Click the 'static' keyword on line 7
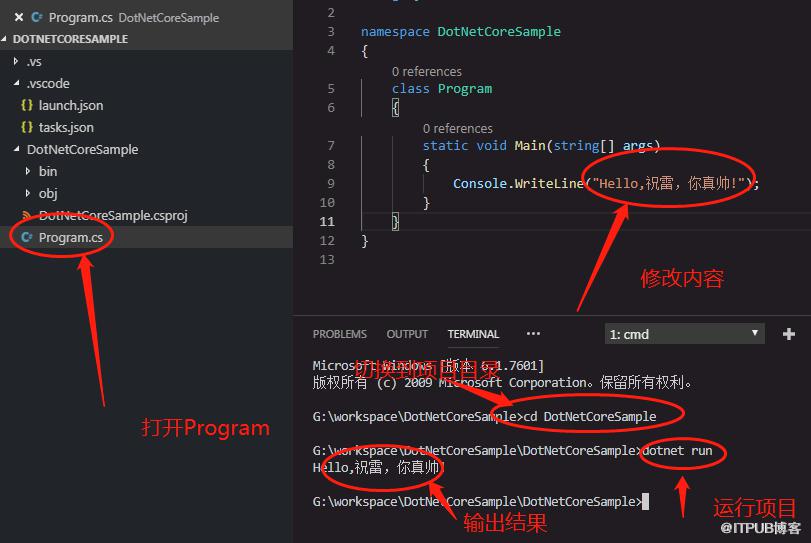 coord(445,146)
